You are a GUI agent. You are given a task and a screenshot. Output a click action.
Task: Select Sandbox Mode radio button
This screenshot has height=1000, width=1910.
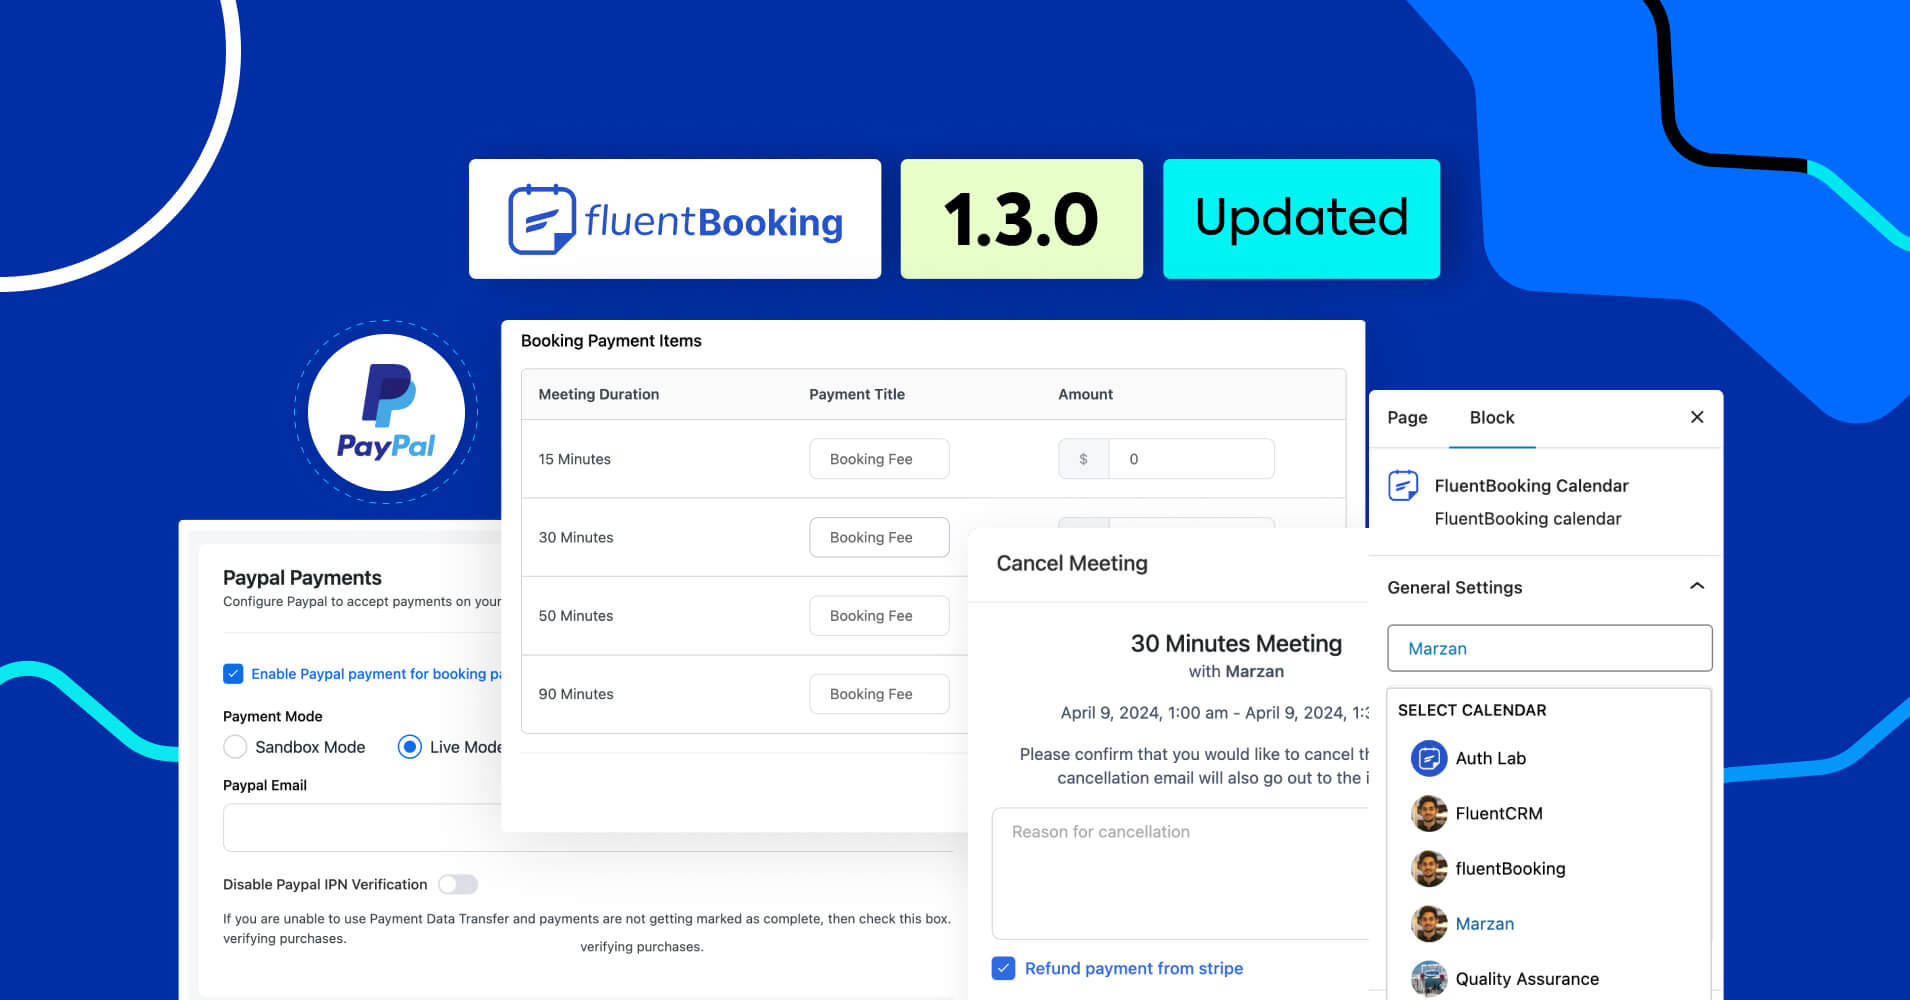(235, 747)
